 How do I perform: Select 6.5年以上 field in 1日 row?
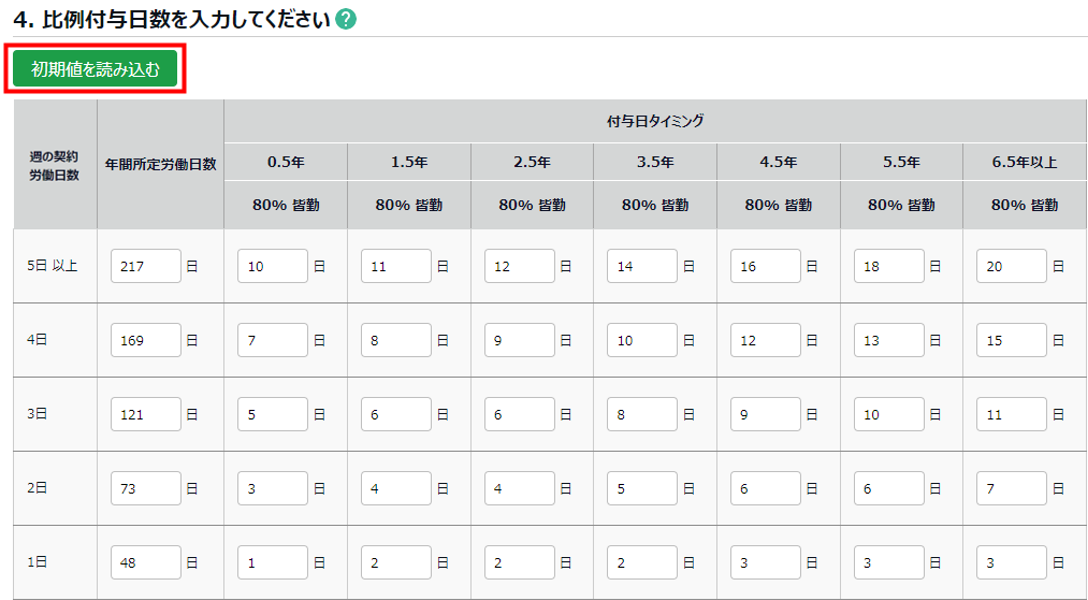[x=1012, y=563]
